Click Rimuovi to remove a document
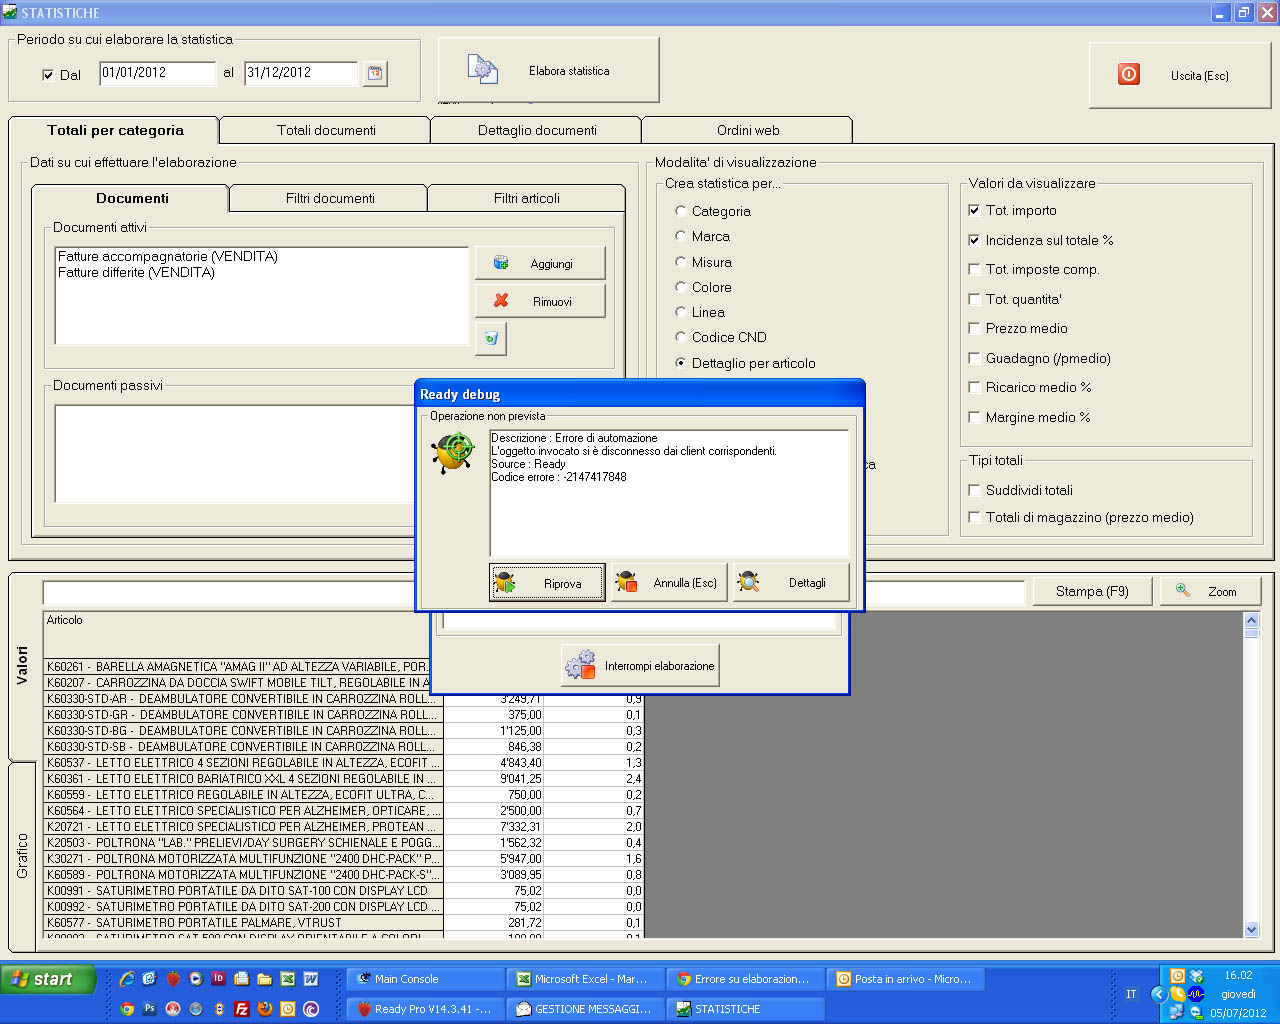 (x=540, y=301)
